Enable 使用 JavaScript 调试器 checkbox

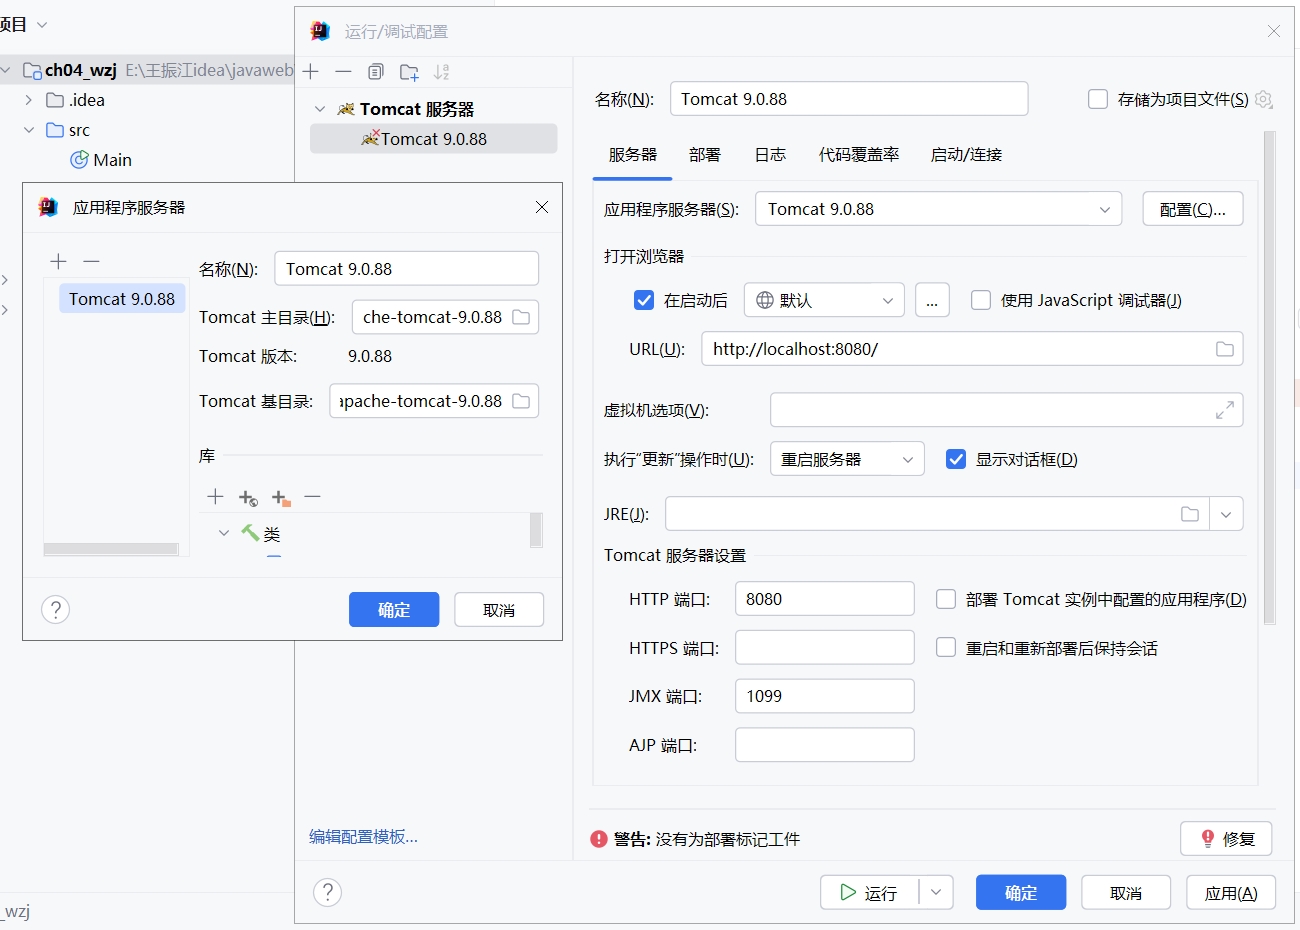coord(981,300)
